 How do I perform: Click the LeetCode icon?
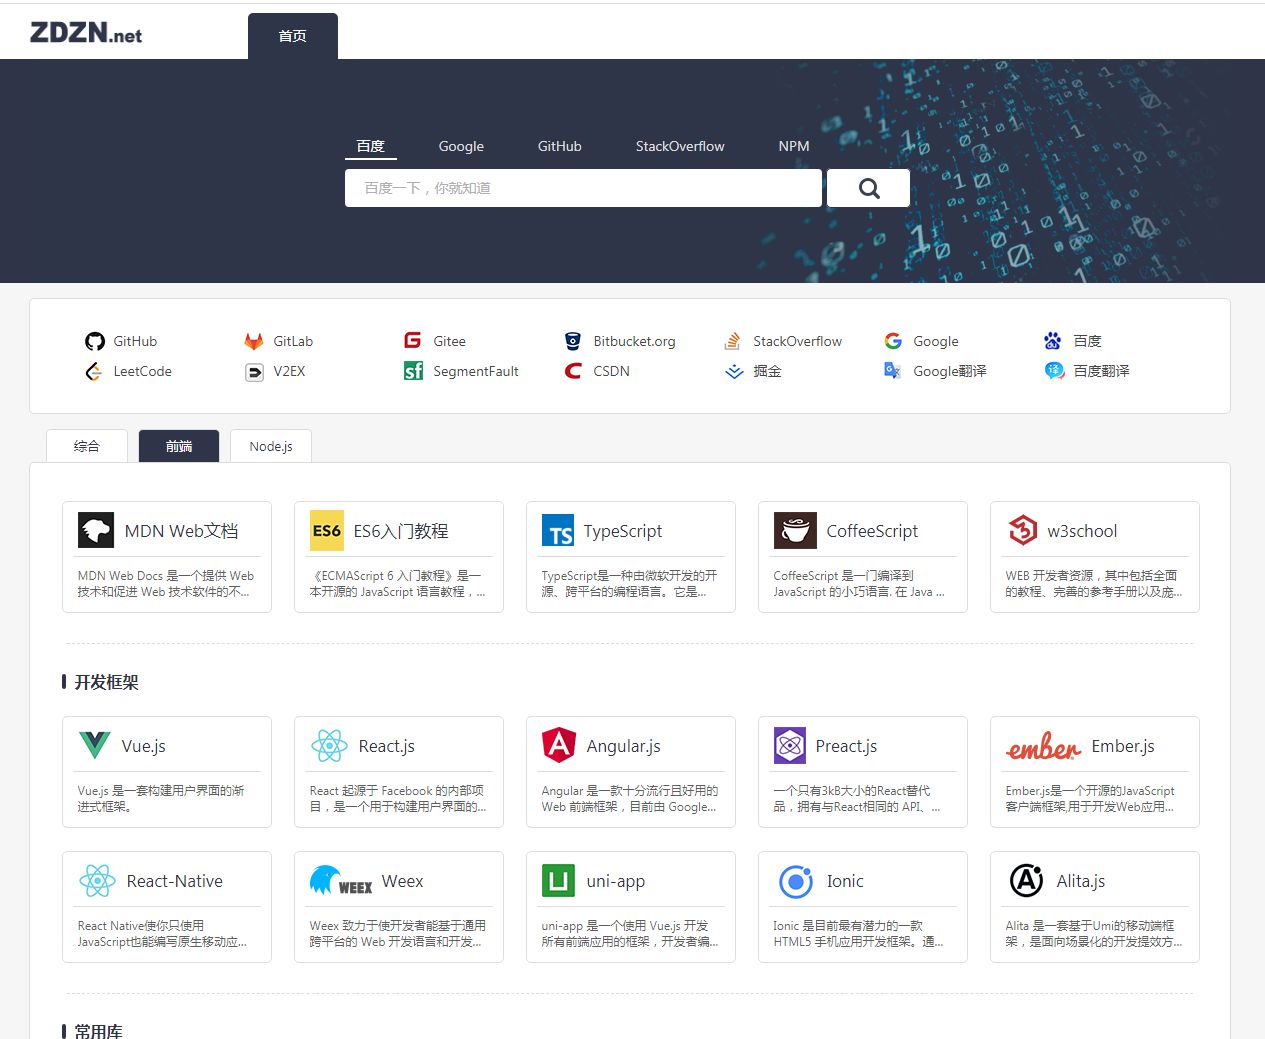[x=94, y=371]
